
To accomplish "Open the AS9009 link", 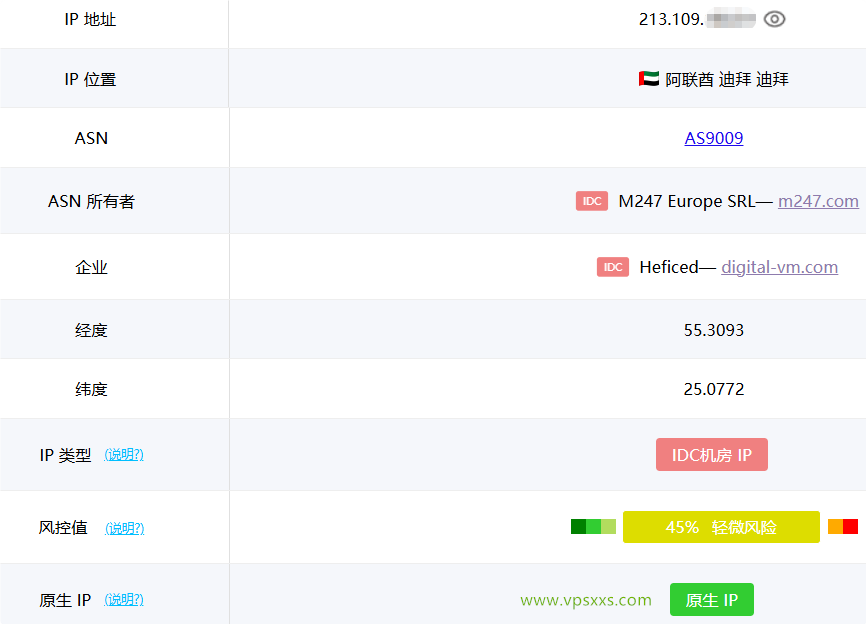I will (x=714, y=138).
